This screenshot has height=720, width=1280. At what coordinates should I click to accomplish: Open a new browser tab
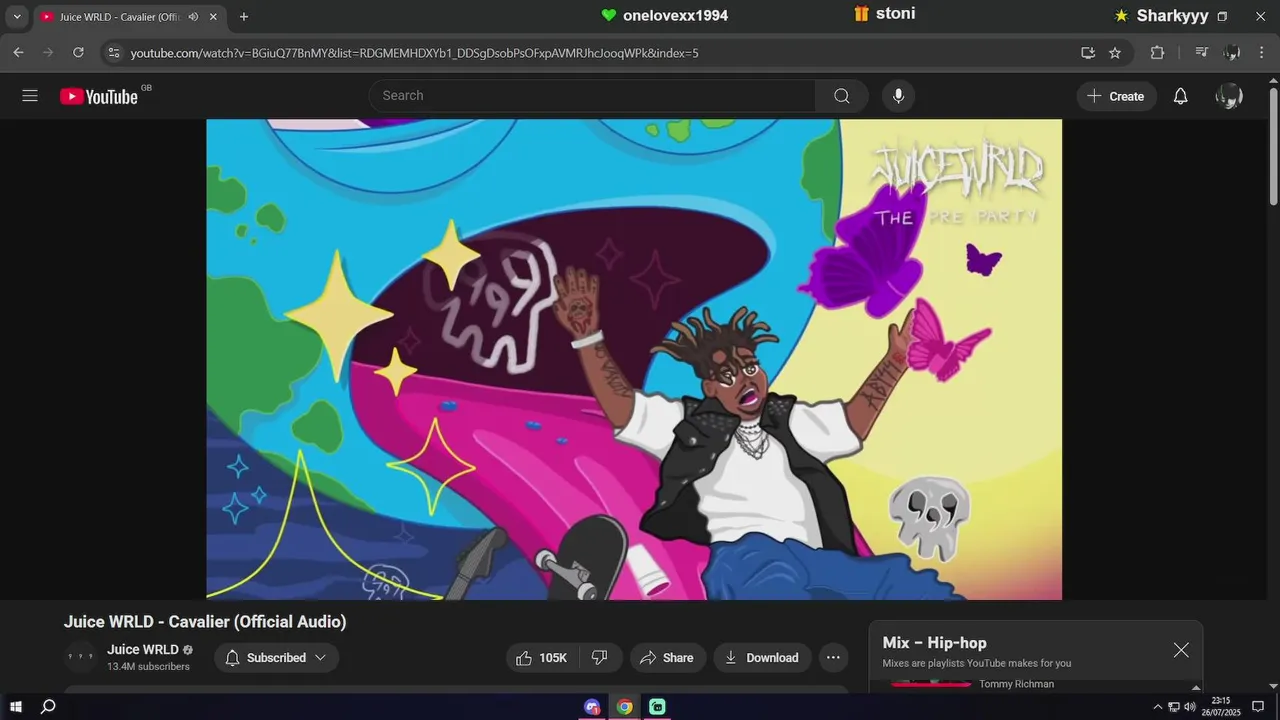click(244, 17)
